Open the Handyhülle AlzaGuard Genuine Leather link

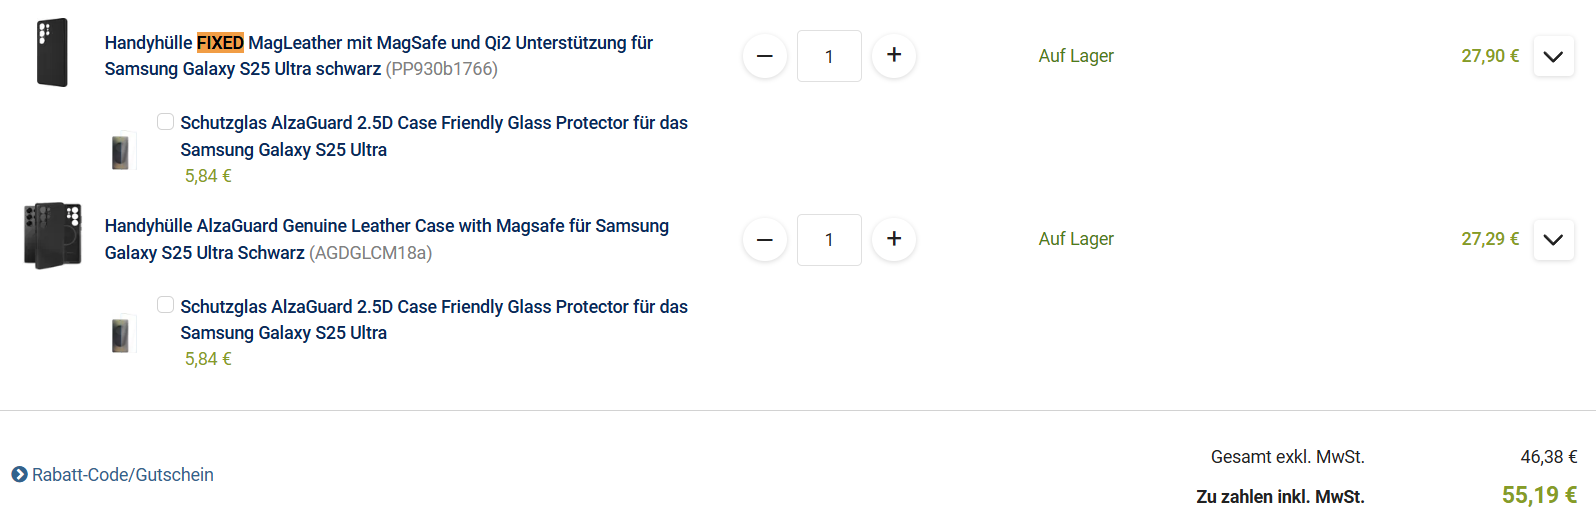pyautogui.click(x=386, y=239)
